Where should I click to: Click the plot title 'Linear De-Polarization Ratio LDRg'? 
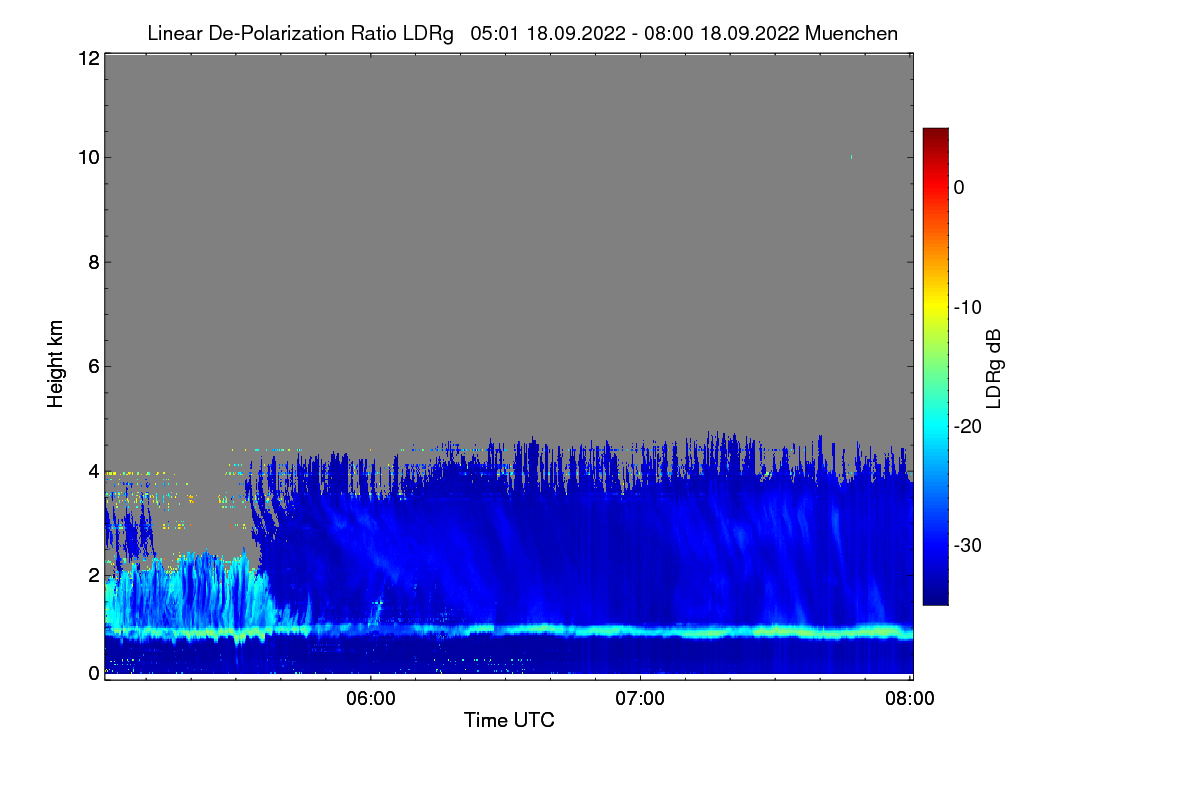tap(300, 33)
